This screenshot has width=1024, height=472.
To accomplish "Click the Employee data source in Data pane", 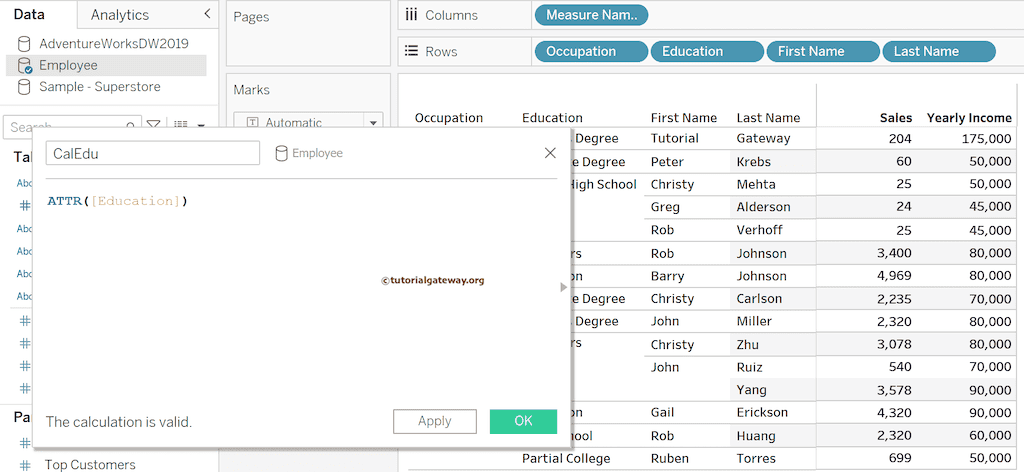I will click(x=68, y=65).
